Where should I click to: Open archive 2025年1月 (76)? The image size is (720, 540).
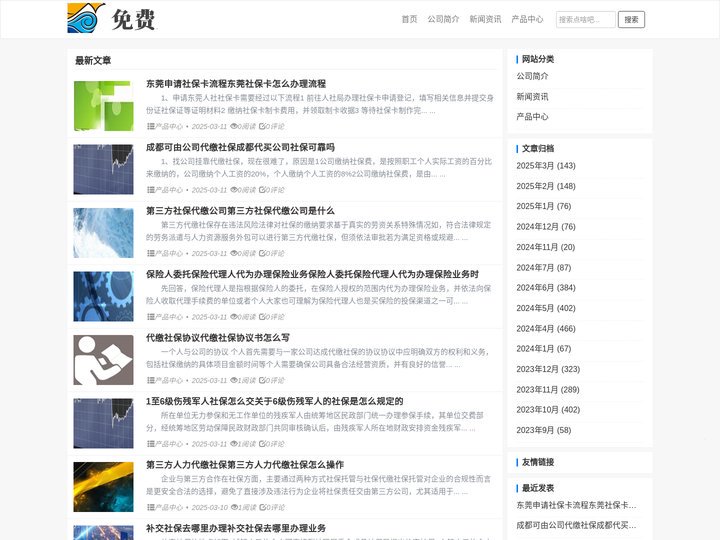[x=544, y=206]
